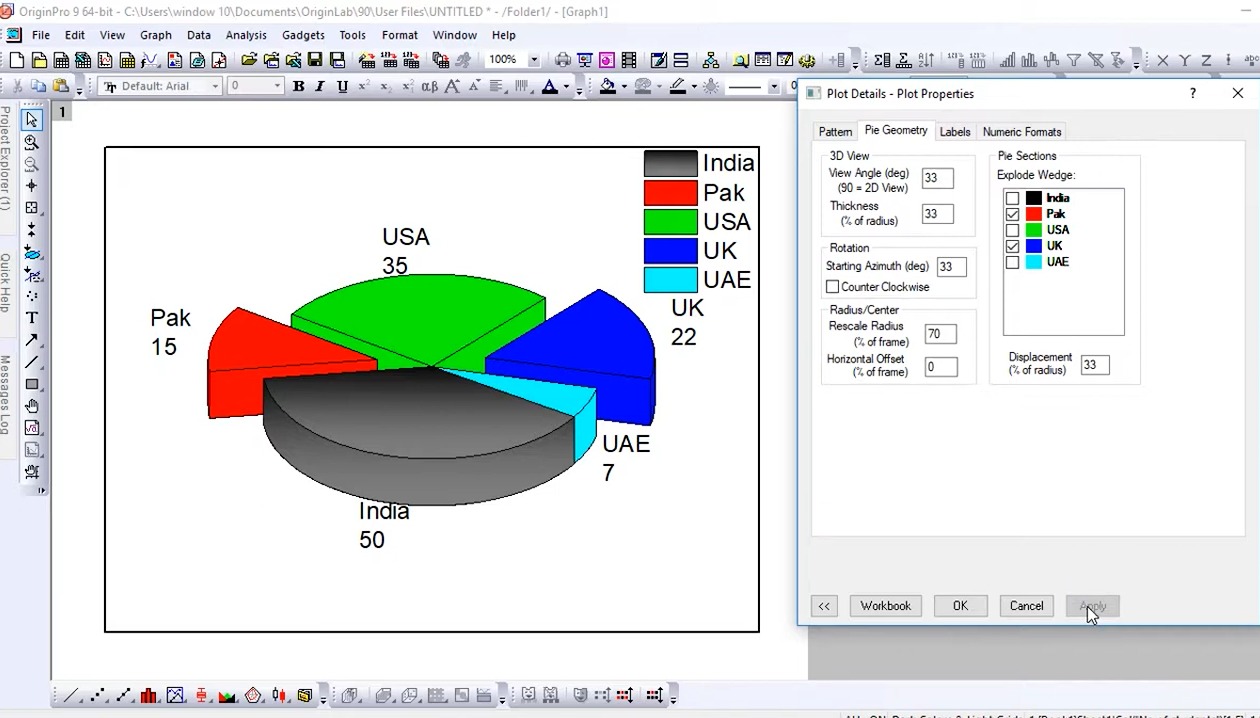
Task: Expand the font color dropdown arrow
Action: coord(566,87)
